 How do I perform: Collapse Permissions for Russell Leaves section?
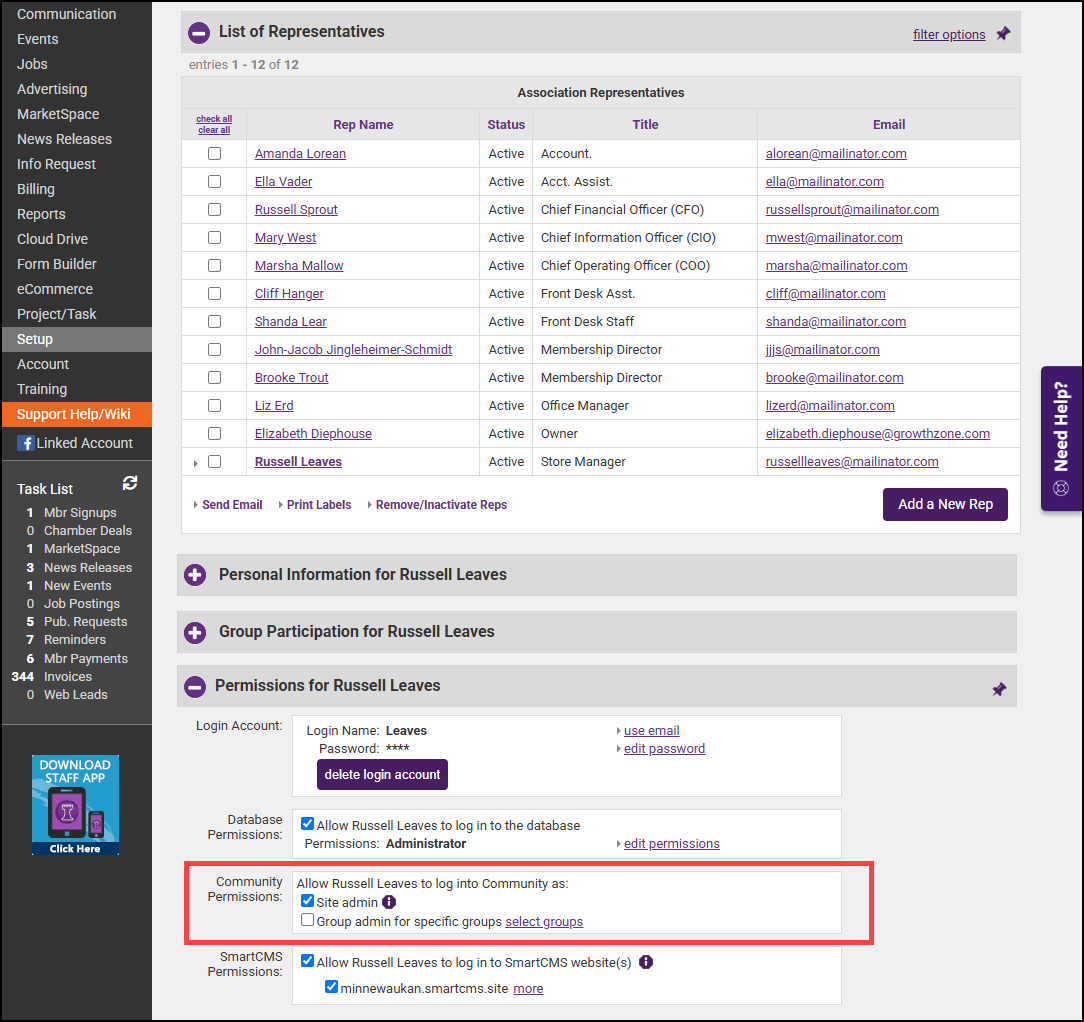[195, 686]
